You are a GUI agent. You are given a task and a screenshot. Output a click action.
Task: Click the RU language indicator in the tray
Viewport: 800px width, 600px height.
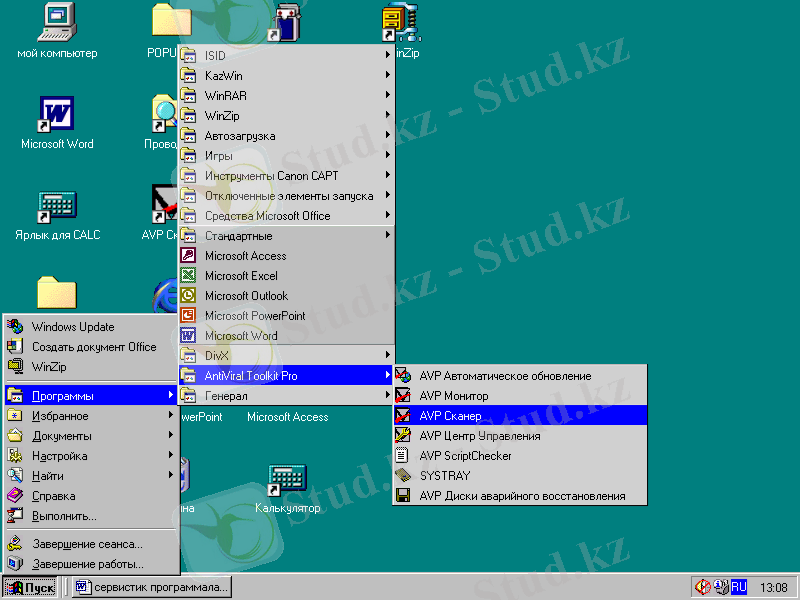[x=739, y=587]
